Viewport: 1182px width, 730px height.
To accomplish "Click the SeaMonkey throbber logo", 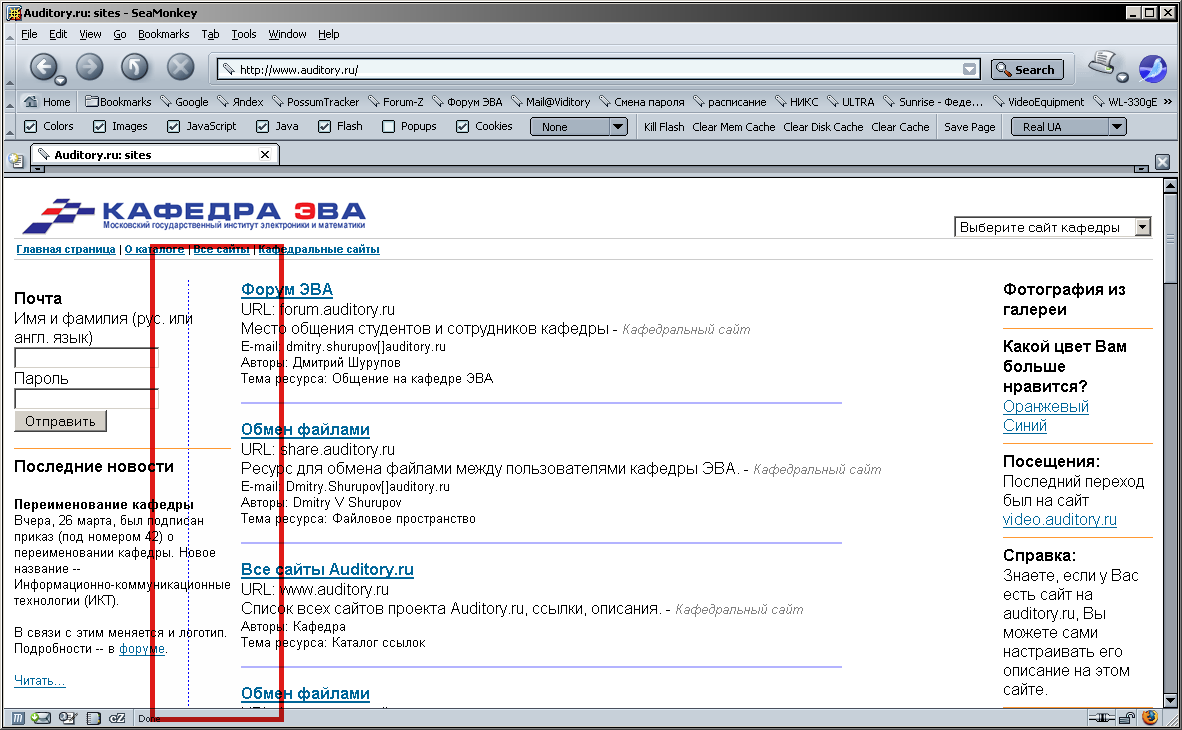I will click(1153, 69).
